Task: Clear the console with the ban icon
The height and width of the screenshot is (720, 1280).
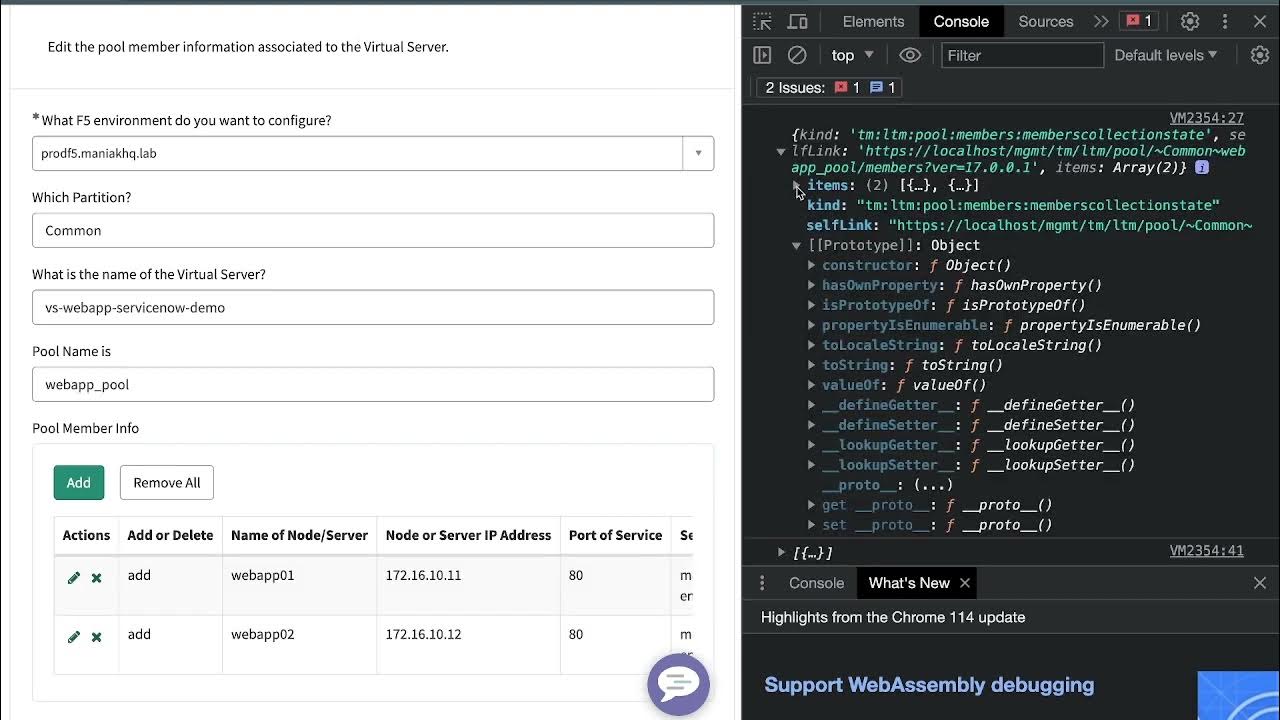Action: pyautogui.click(x=797, y=55)
